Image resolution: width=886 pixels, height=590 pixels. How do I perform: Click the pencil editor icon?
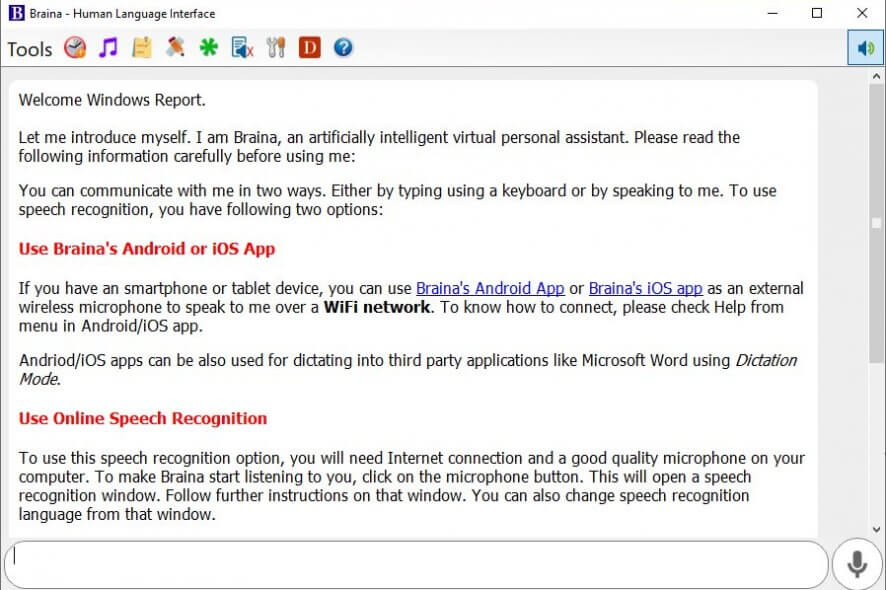tap(175, 48)
